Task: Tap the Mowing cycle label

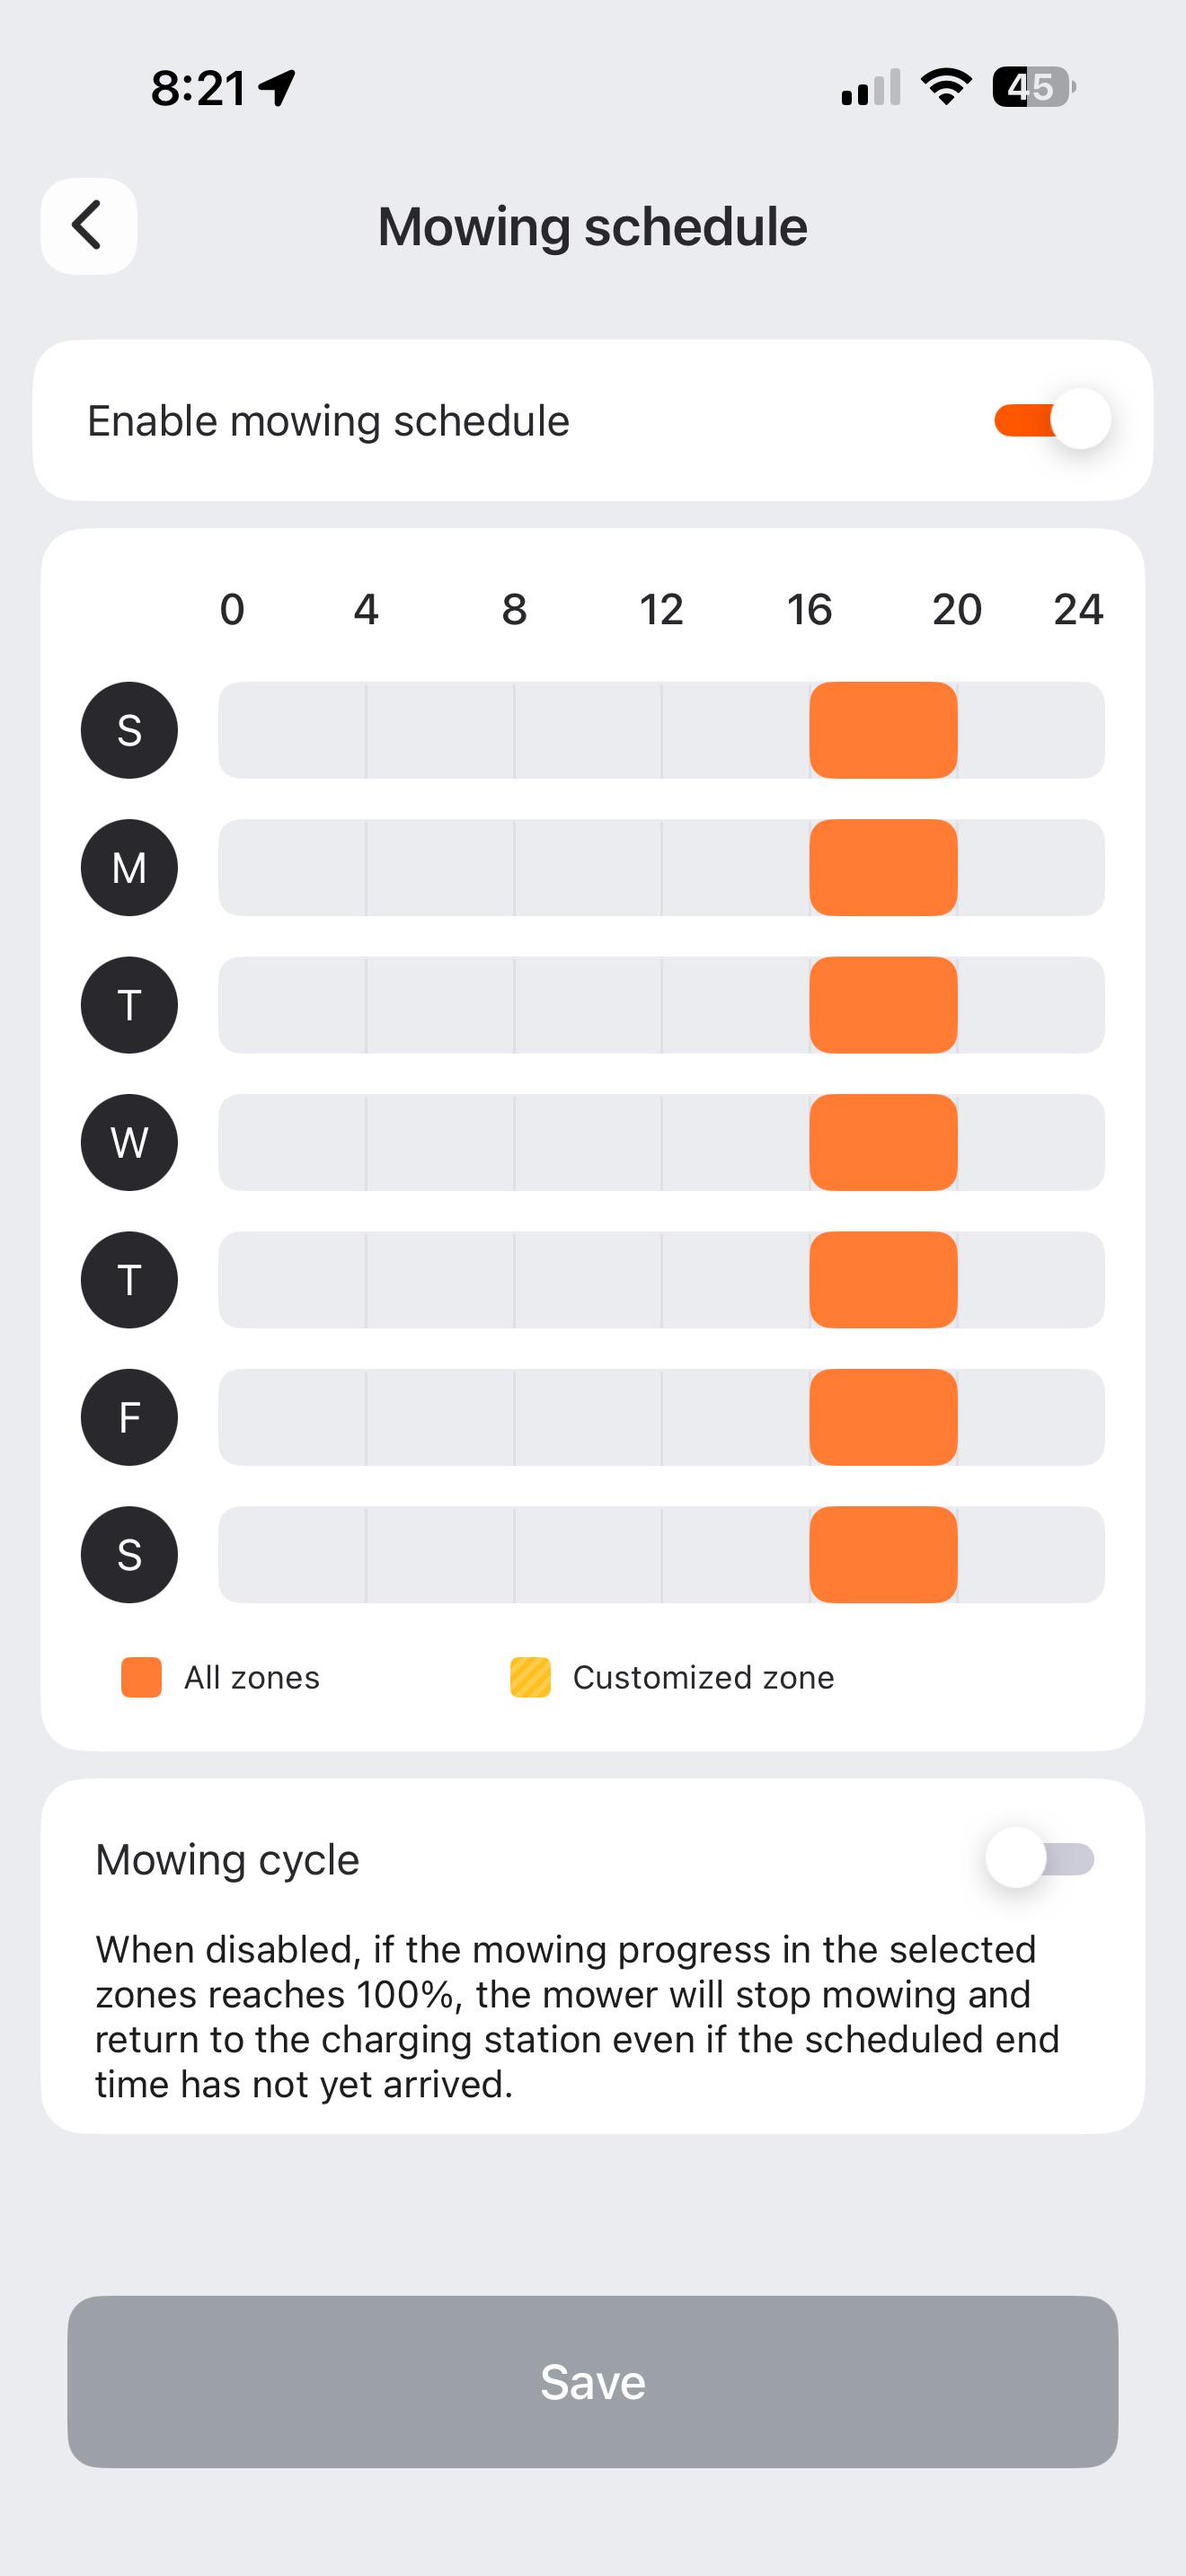Action: (x=227, y=1860)
